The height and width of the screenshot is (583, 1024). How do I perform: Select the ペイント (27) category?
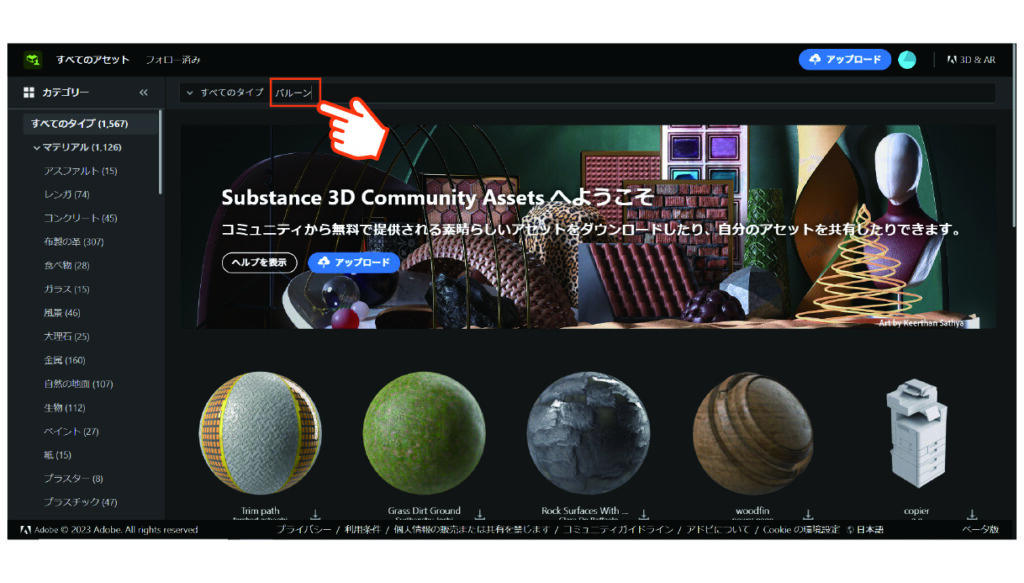click(x=71, y=432)
